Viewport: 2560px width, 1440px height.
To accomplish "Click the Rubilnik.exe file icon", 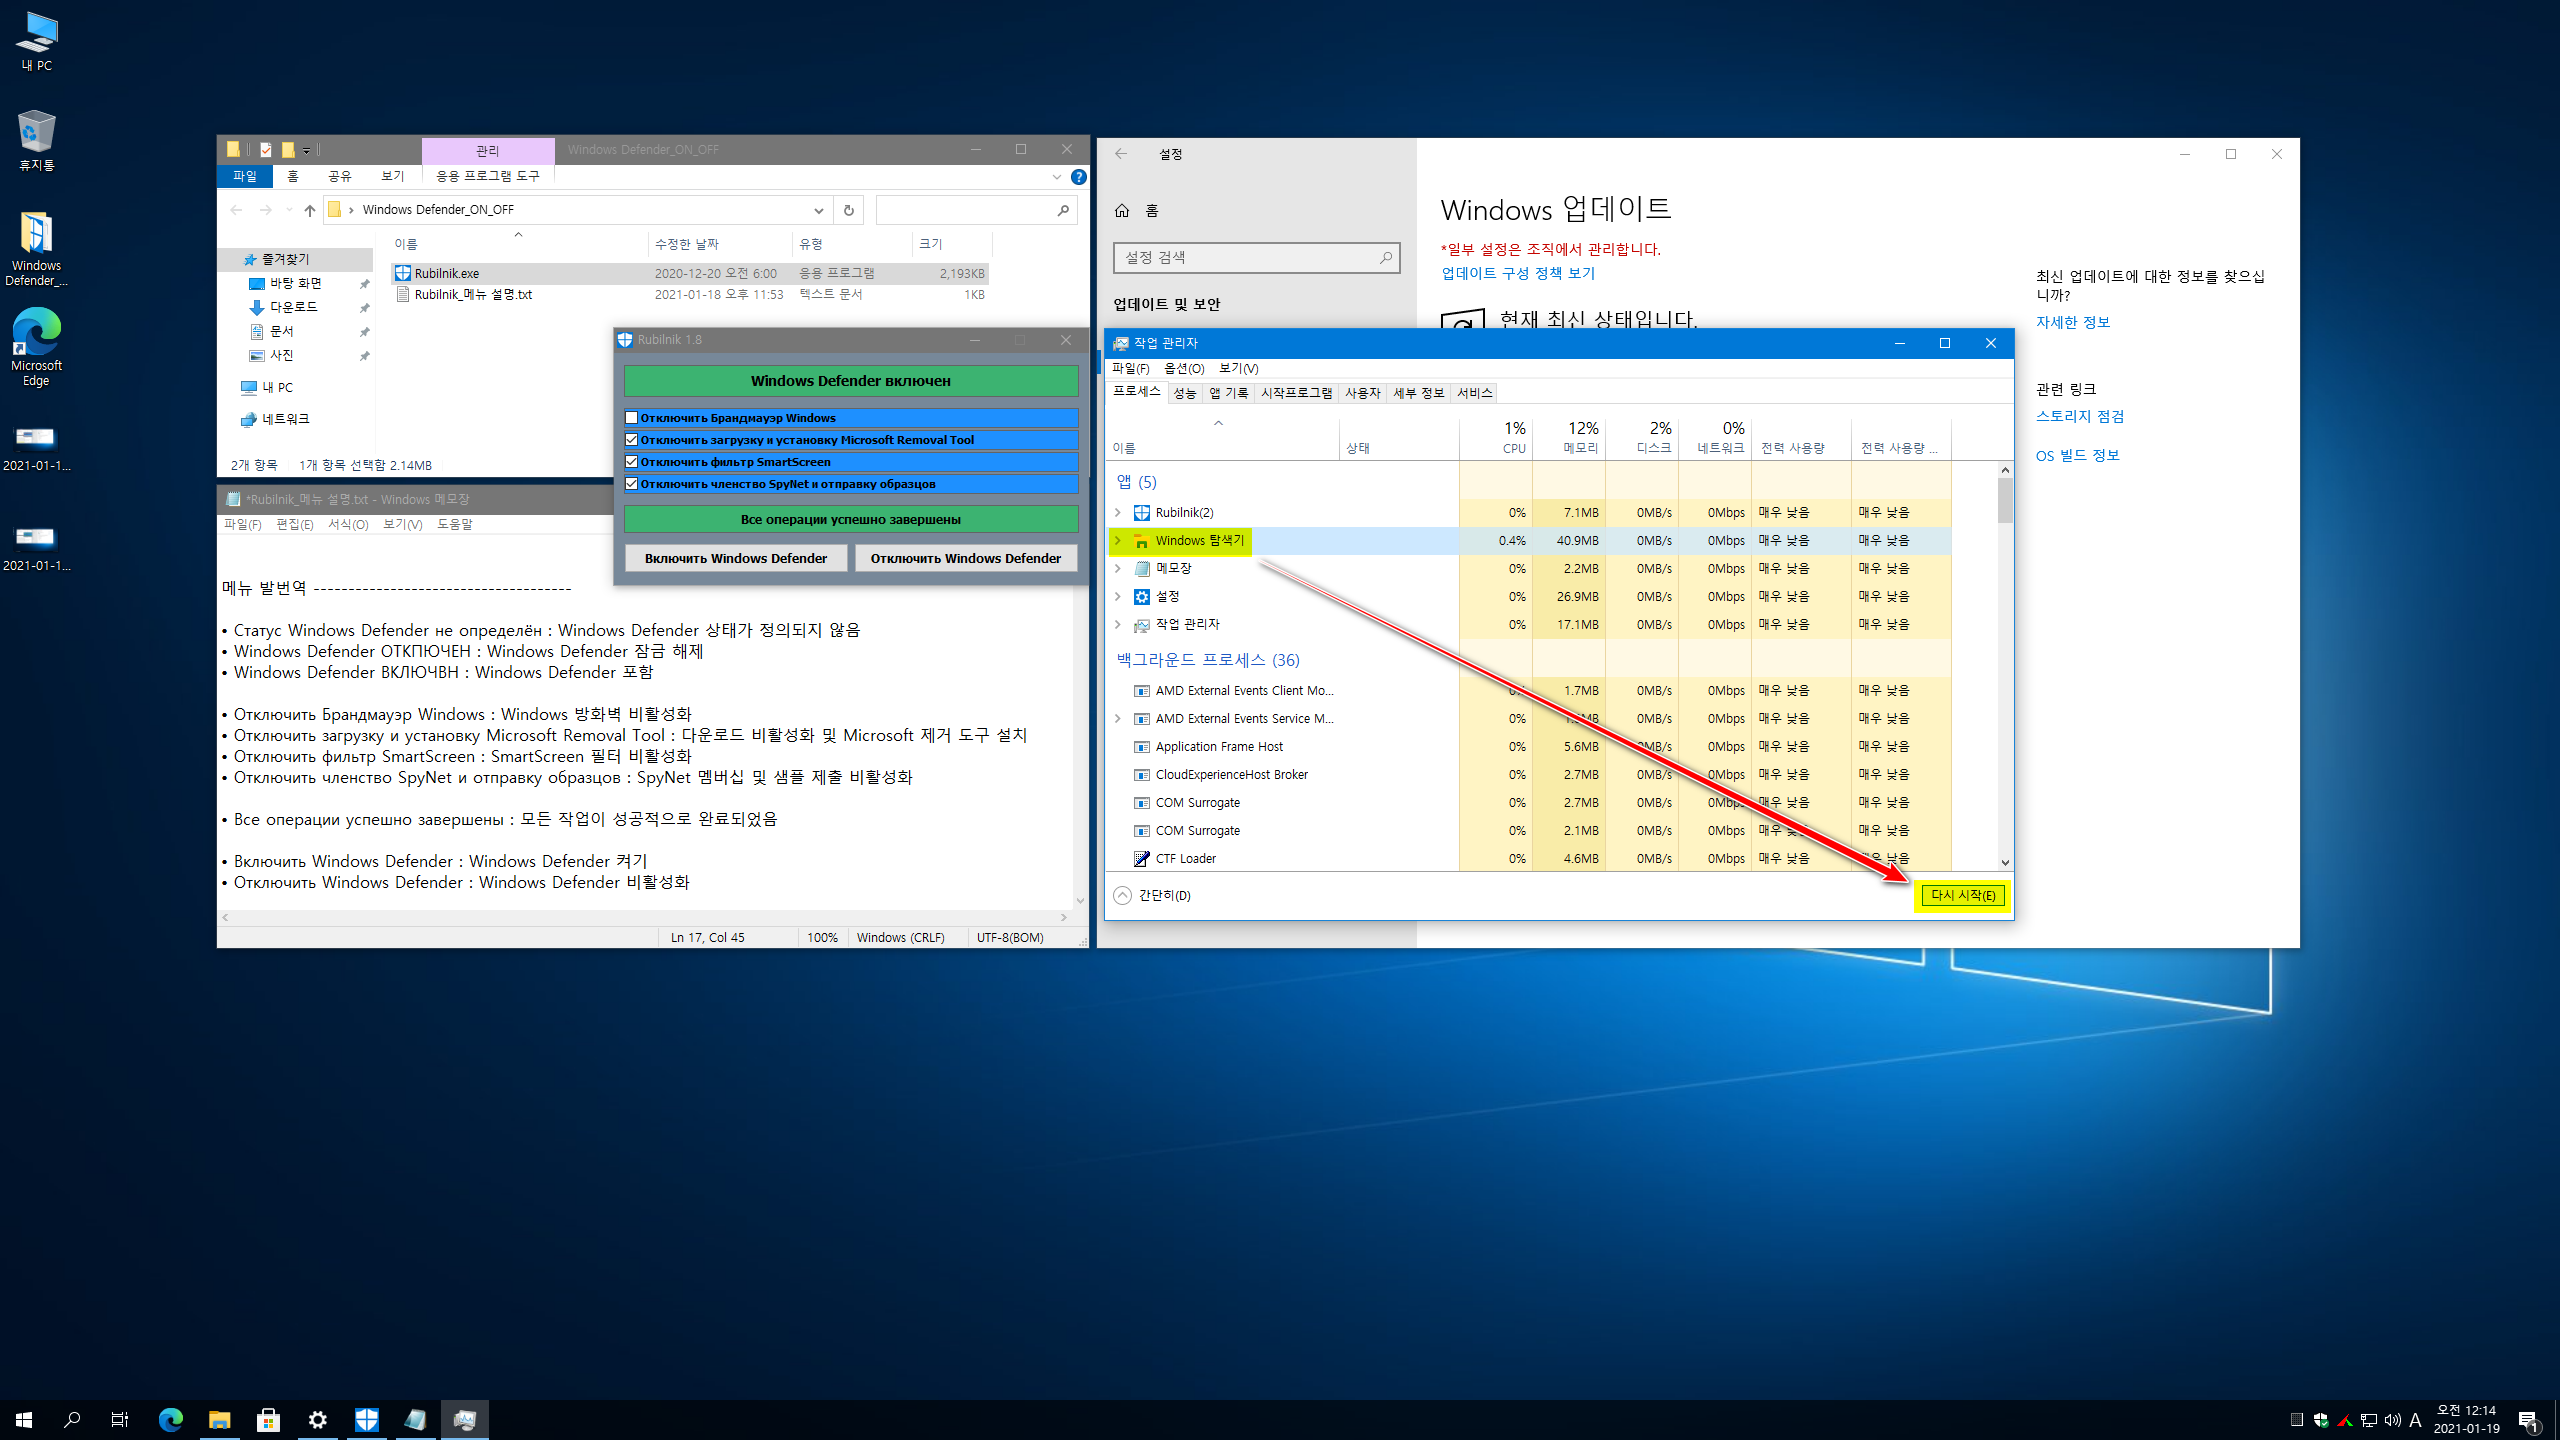I will (x=403, y=273).
